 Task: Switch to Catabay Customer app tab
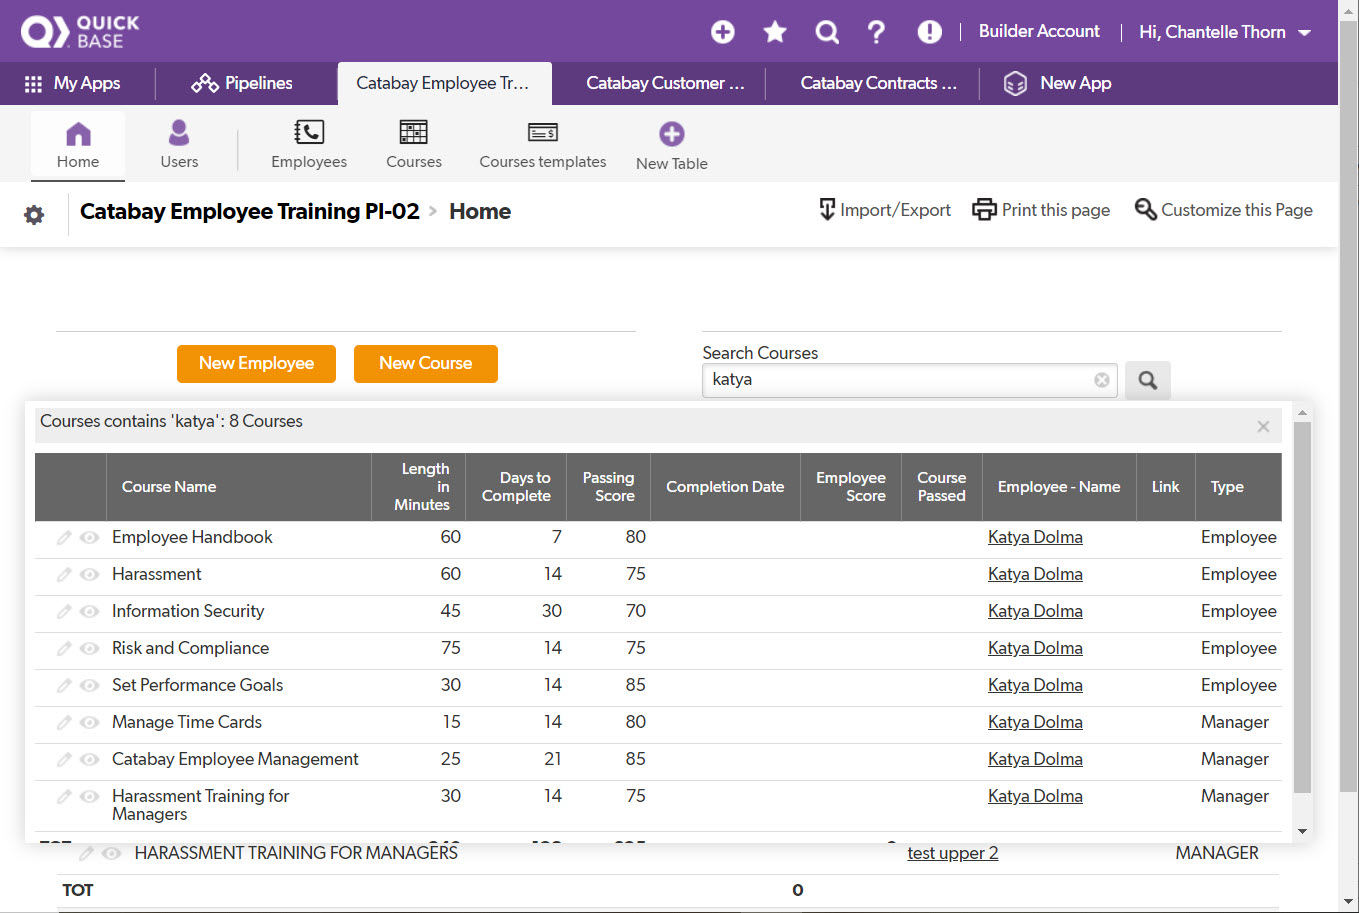pyautogui.click(x=665, y=83)
